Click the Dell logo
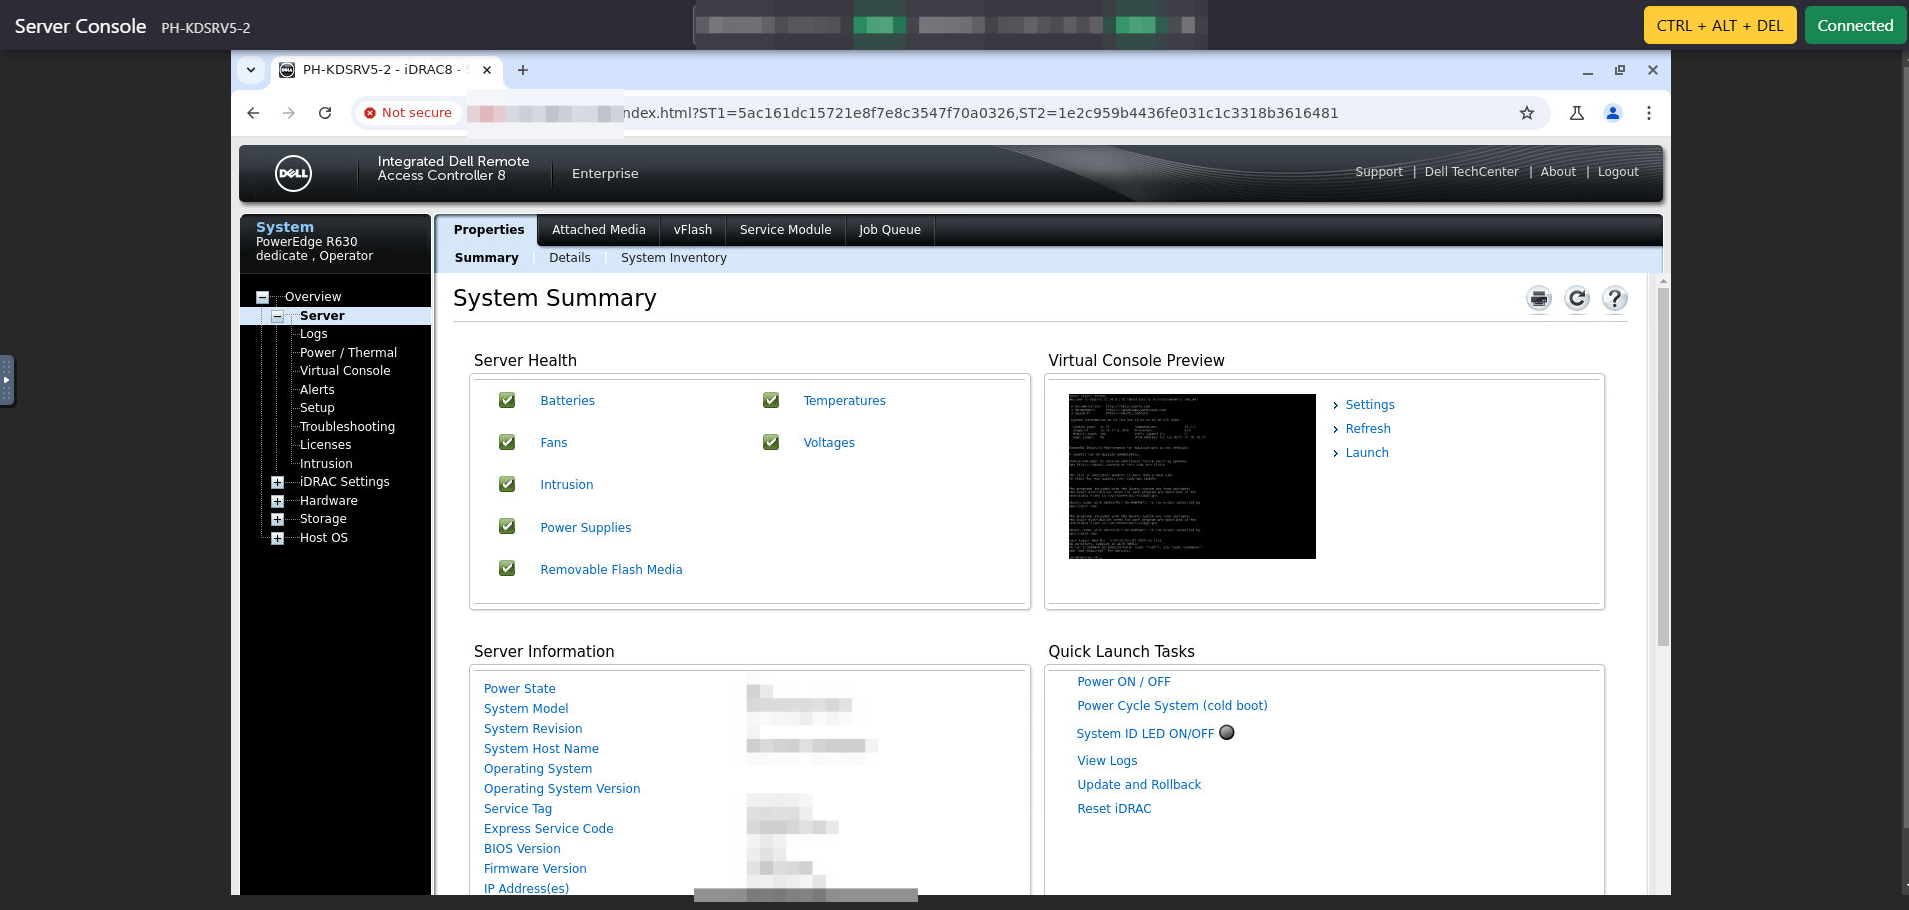 (x=293, y=173)
